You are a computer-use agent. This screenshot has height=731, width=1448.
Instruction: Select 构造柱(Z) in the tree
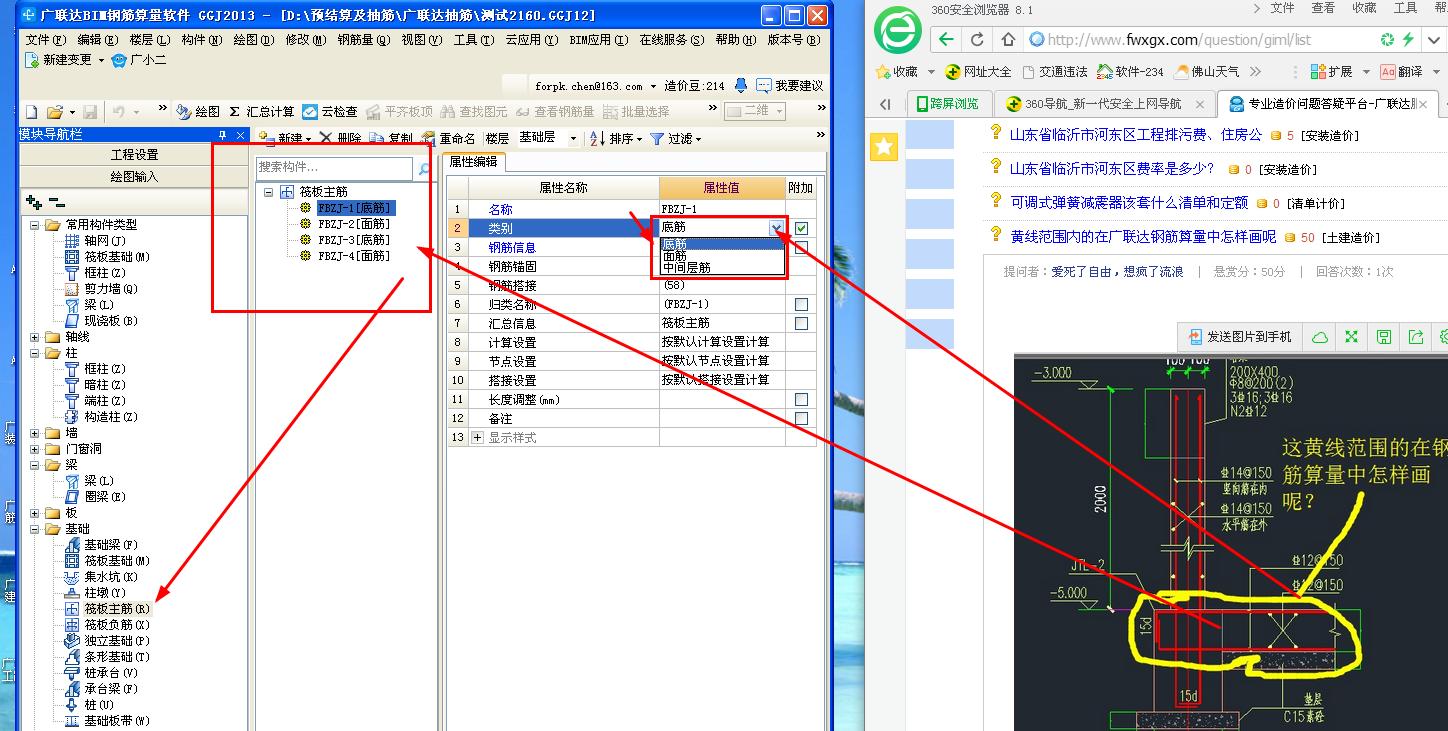tap(102, 417)
